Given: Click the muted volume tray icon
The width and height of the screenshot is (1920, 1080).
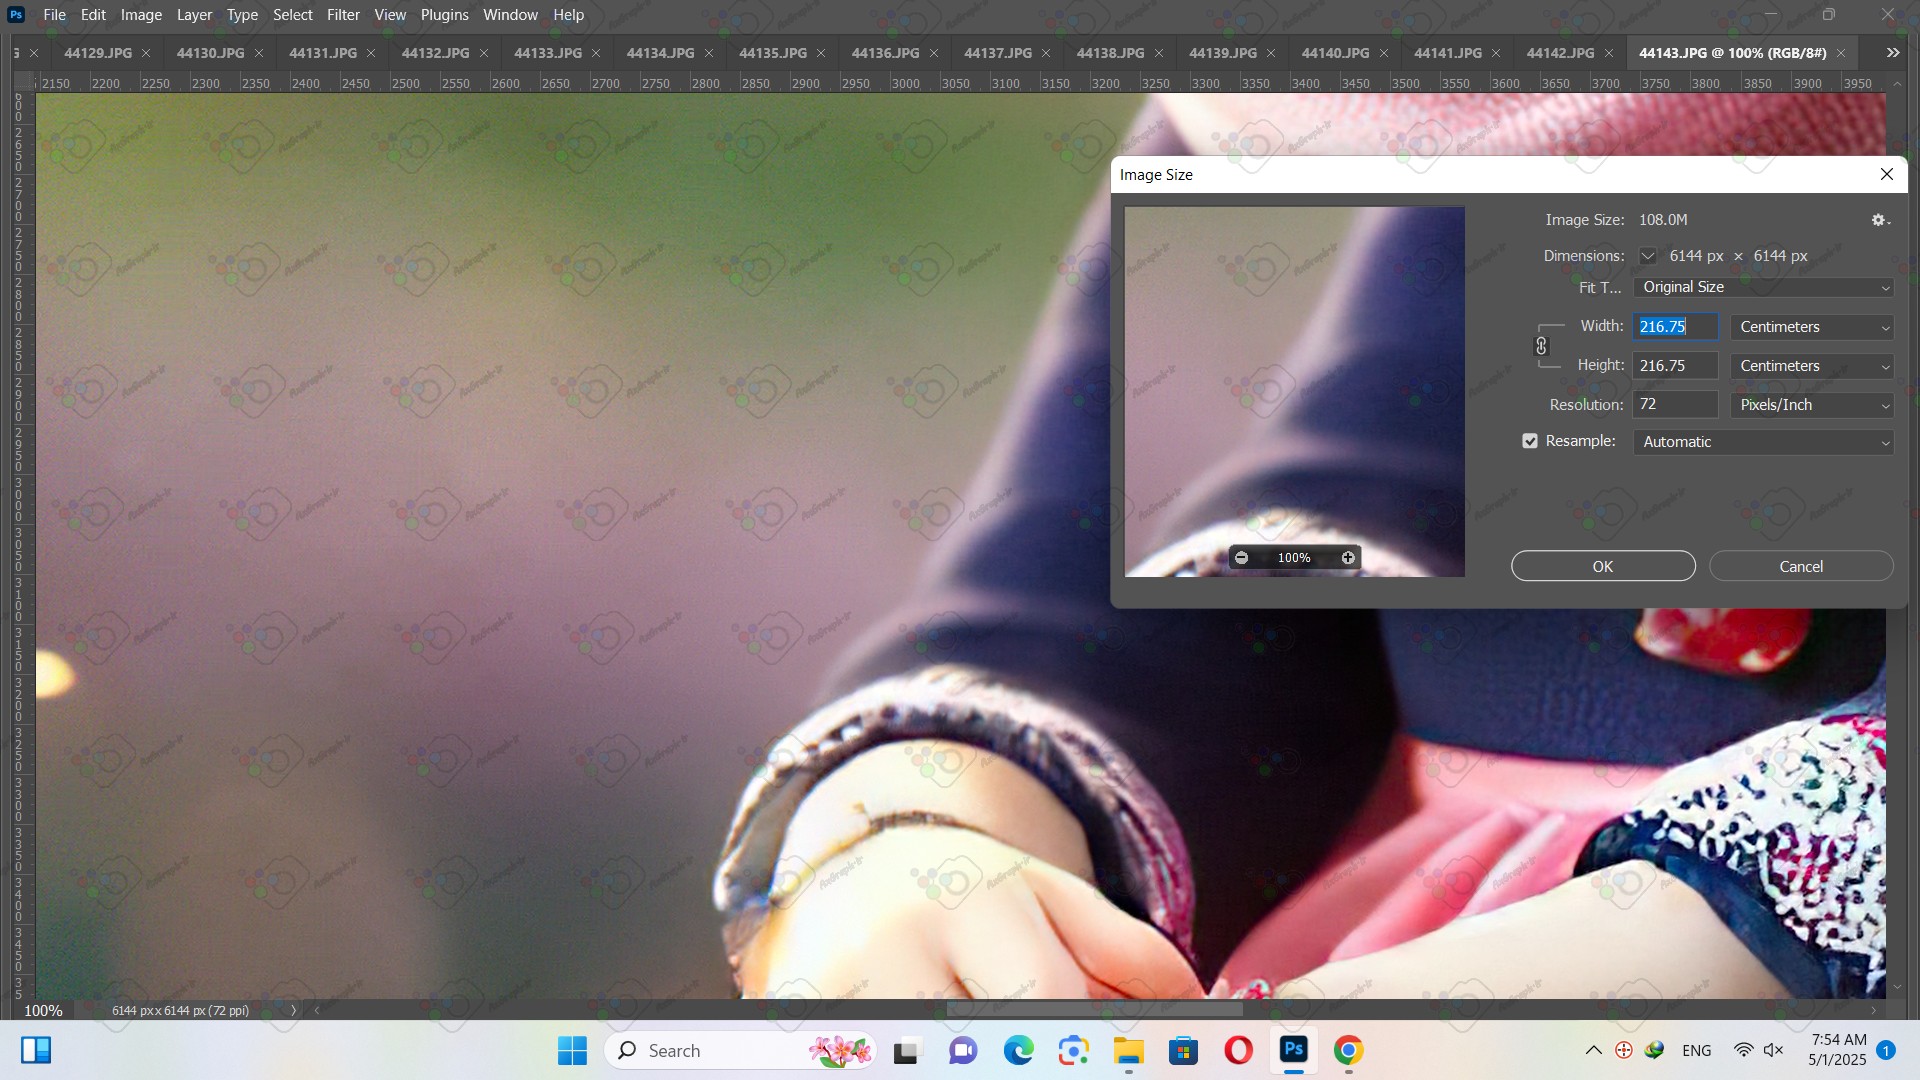Looking at the screenshot, I should pos(1774,1050).
